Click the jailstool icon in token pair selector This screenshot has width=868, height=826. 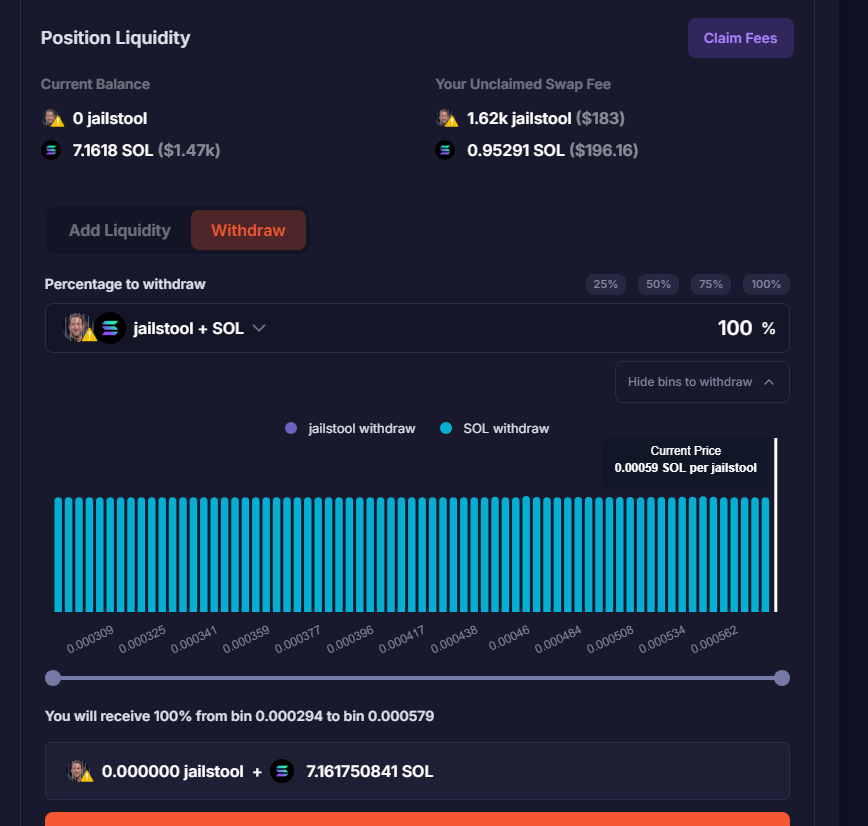pyautogui.click(x=79, y=328)
